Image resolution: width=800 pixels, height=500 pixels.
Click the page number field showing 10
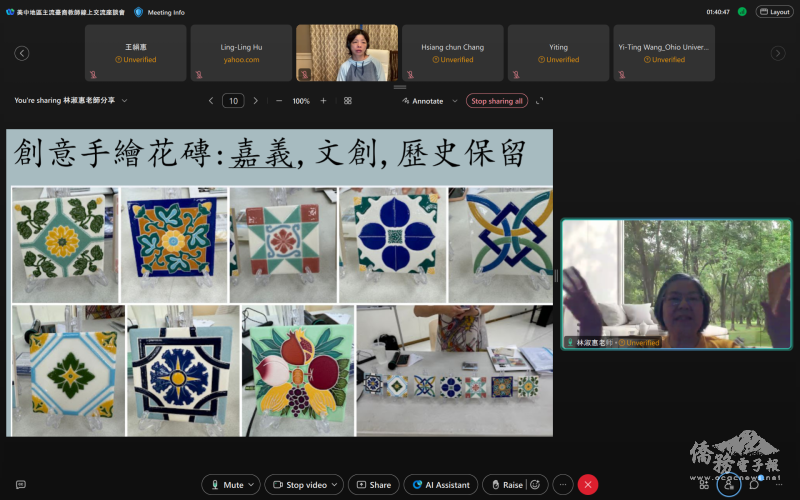tap(233, 101)
